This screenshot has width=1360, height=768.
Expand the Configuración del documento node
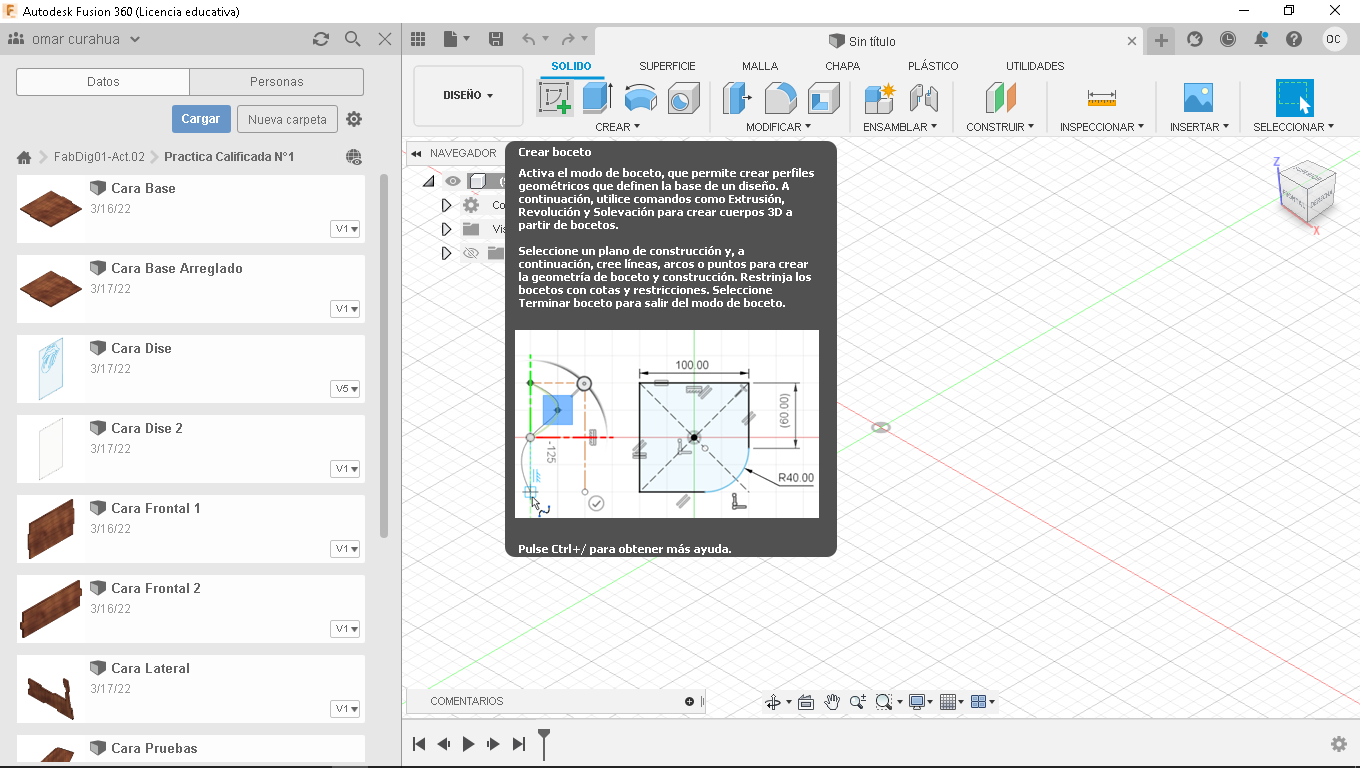click(445, 204)
